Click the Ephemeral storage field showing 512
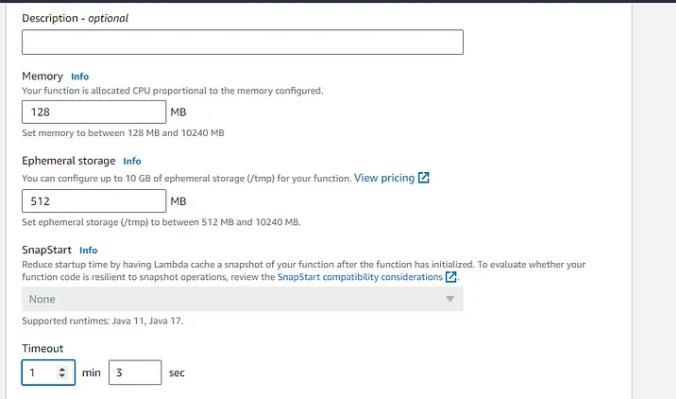Viewport: 676px width, 399px height. point(94,201)
